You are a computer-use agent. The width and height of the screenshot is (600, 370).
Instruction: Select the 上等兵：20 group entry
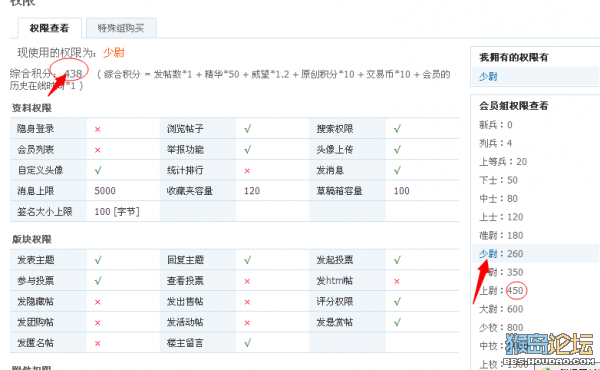coord(503,161)
